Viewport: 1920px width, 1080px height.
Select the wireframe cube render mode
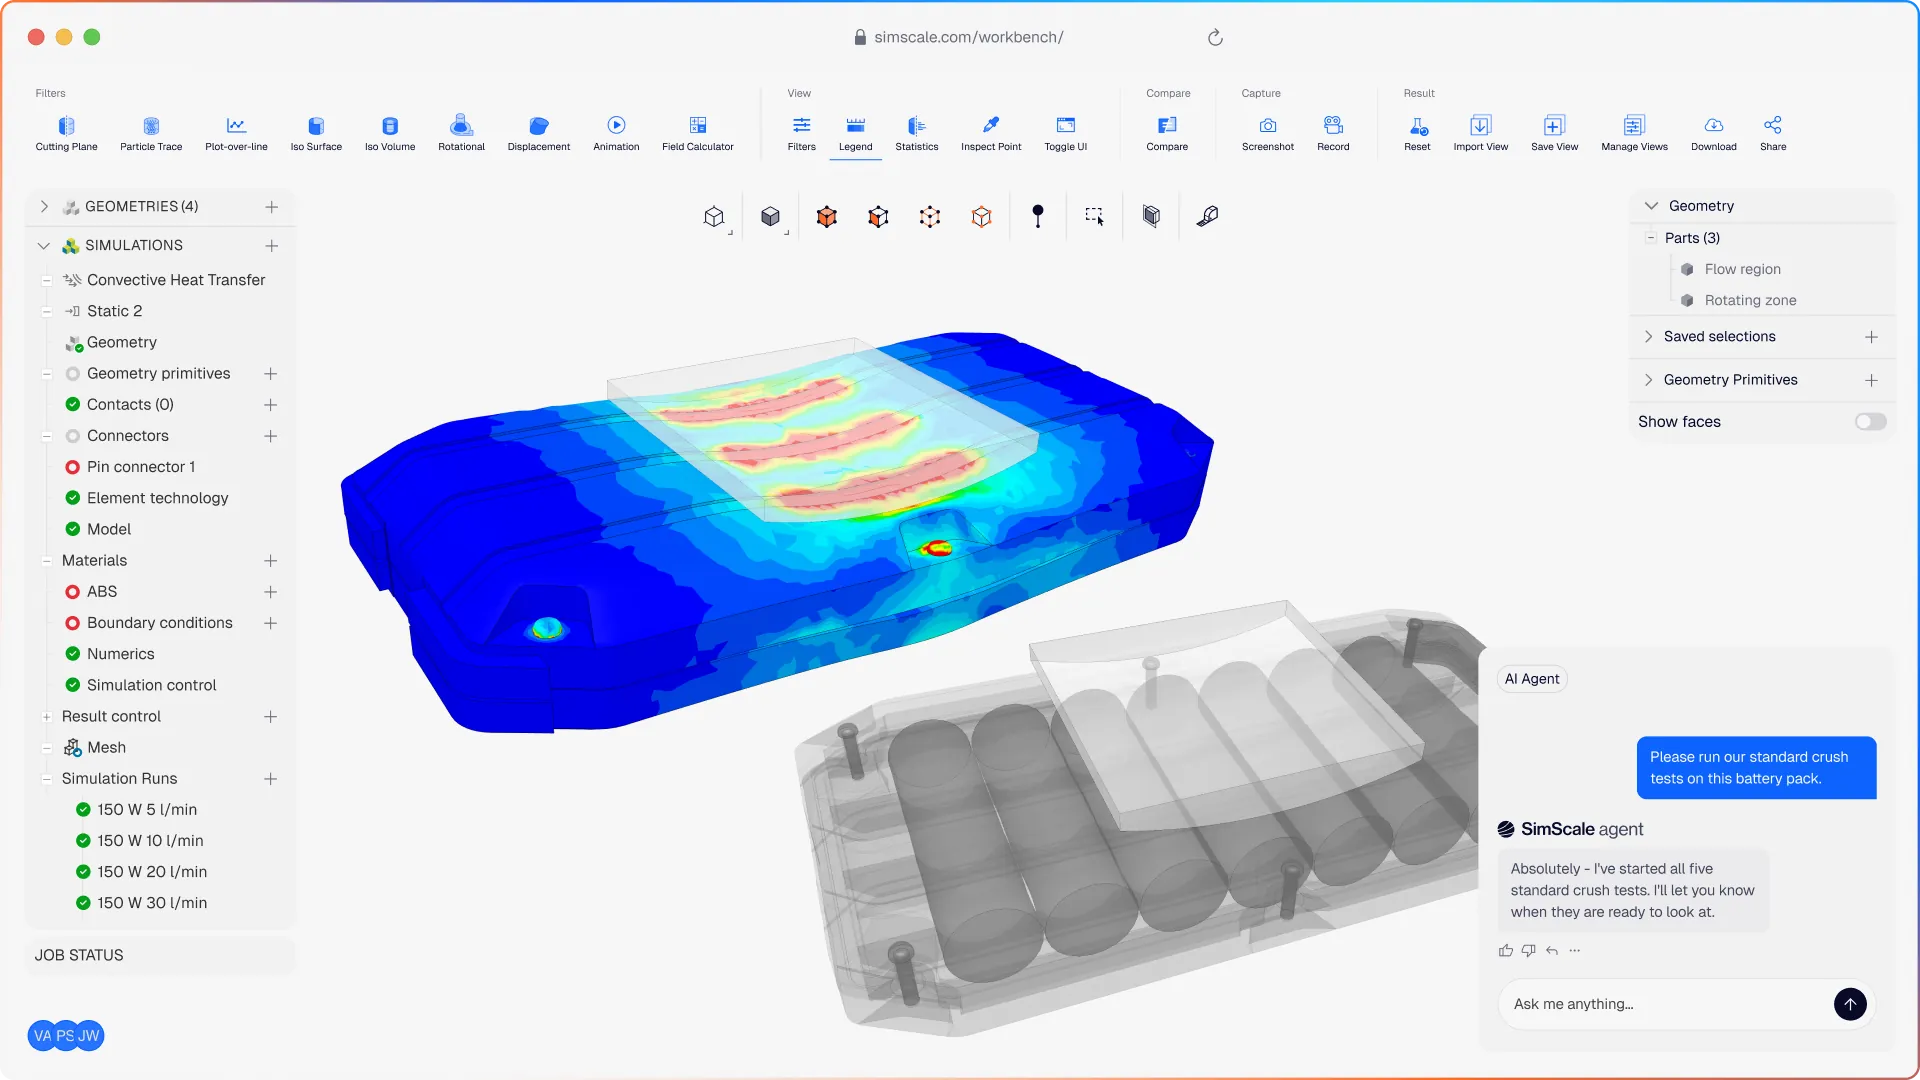tap(714, 216)
